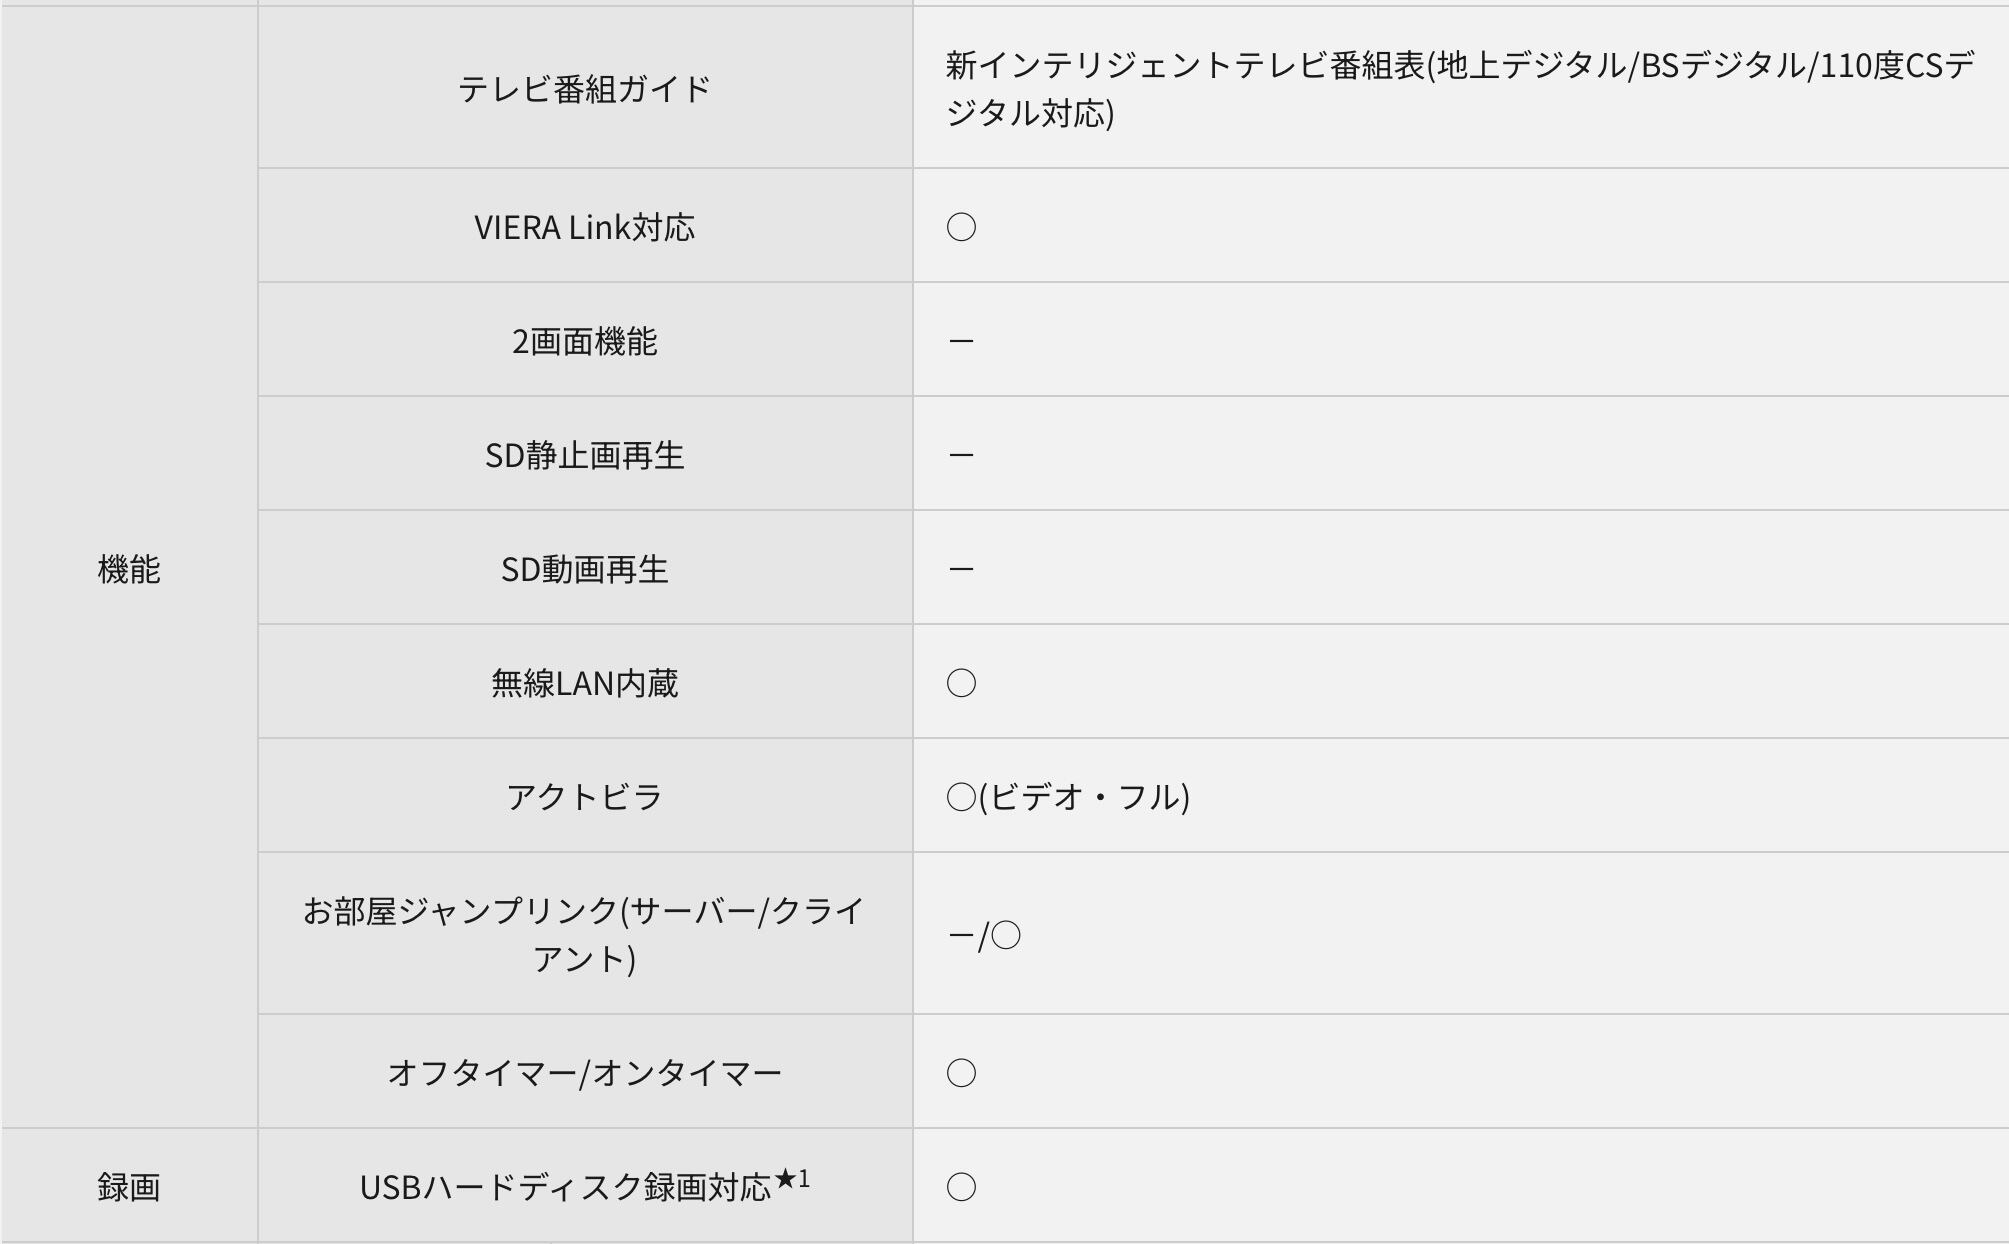Click the SD静止画再生 row label
Image resolution: width=2009 pixels, height=1244 pixels.
point(585,456)
